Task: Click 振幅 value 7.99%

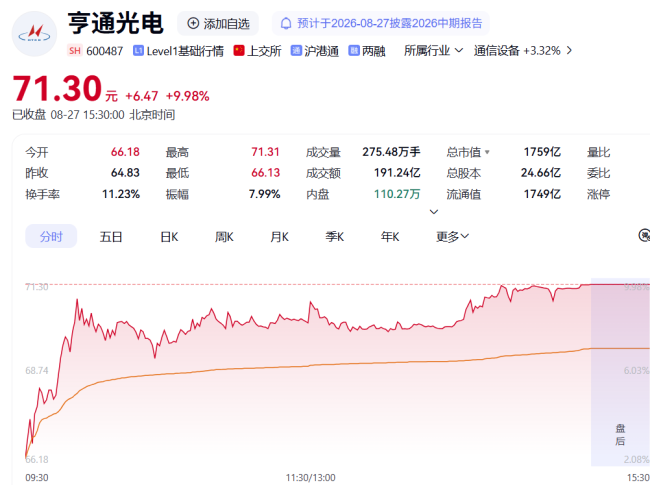Action: pos(264,194)
